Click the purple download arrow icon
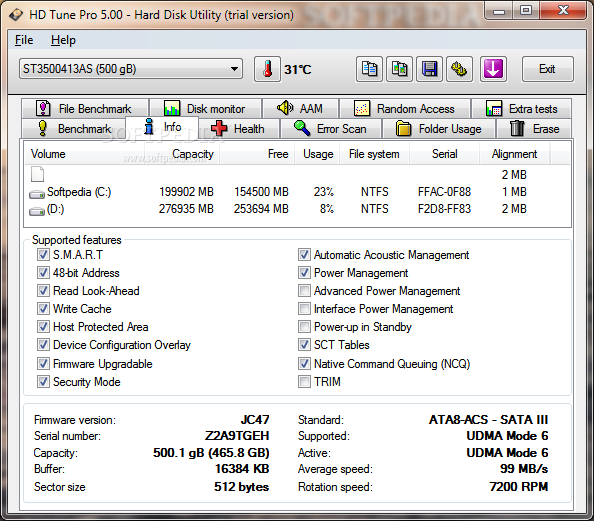The width and height of the screenshot is (594, 521). 493,69
